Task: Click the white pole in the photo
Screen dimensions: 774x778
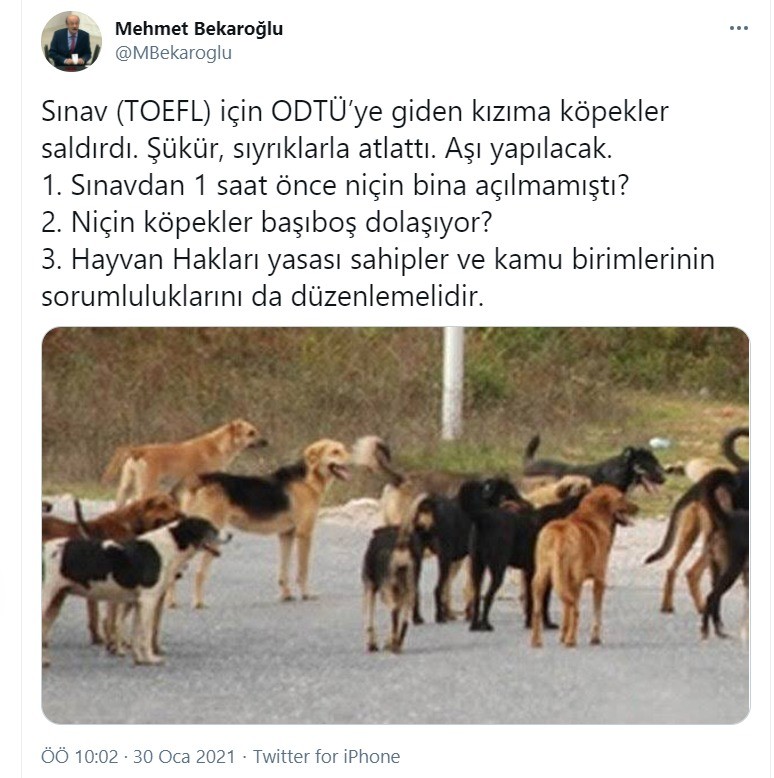Action: point(453,383)
